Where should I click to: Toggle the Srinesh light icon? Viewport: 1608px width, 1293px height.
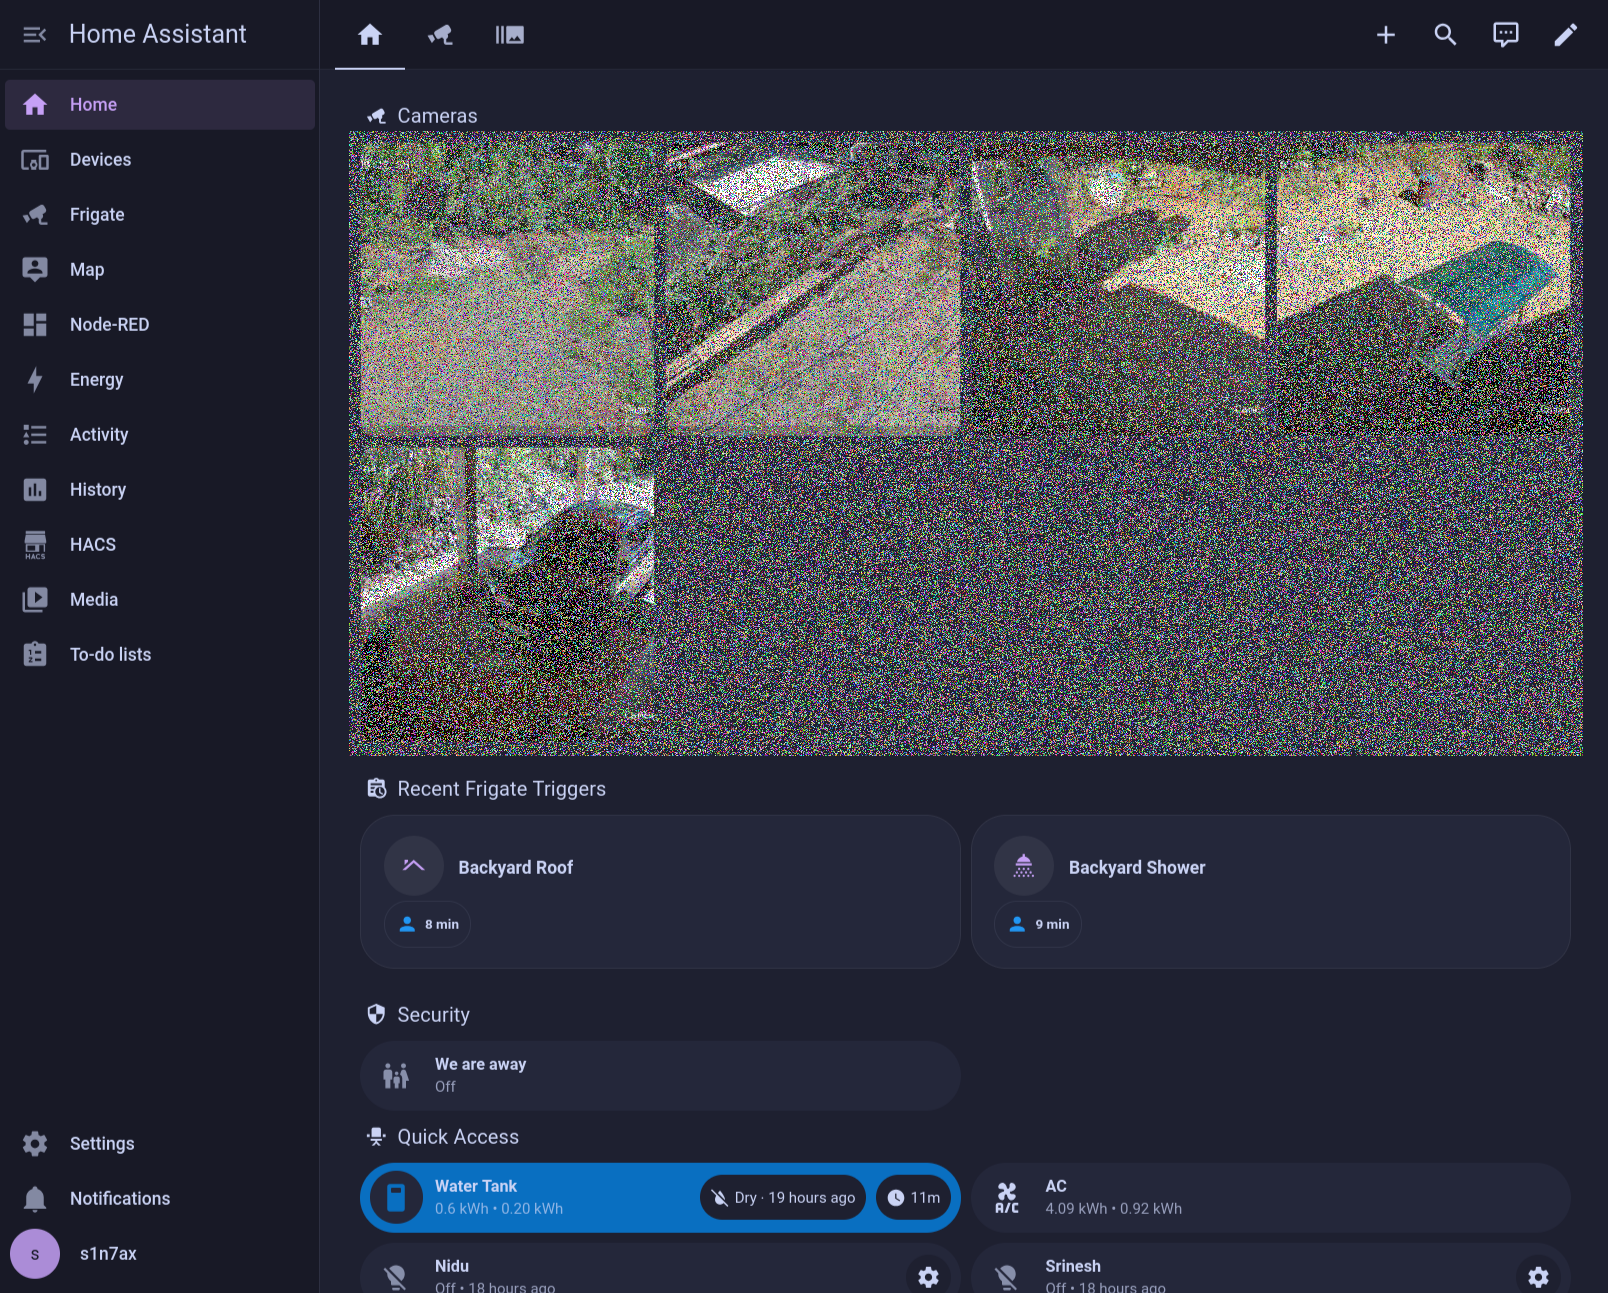1007,1276
